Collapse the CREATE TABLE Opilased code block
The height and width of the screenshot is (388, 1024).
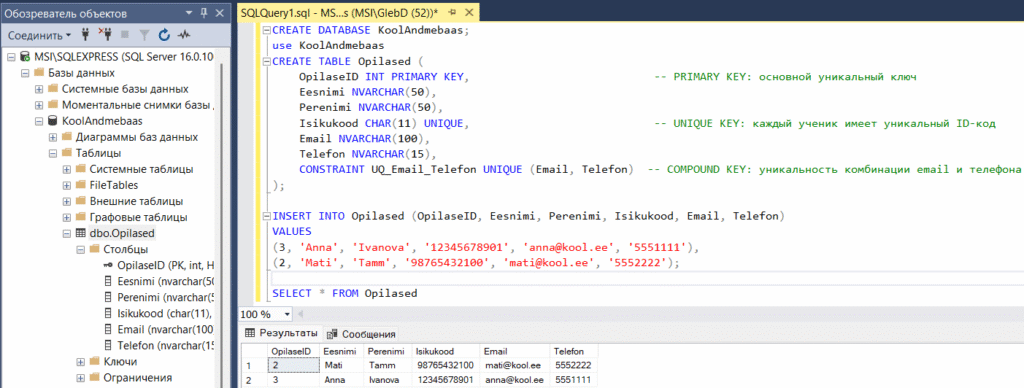266,62
